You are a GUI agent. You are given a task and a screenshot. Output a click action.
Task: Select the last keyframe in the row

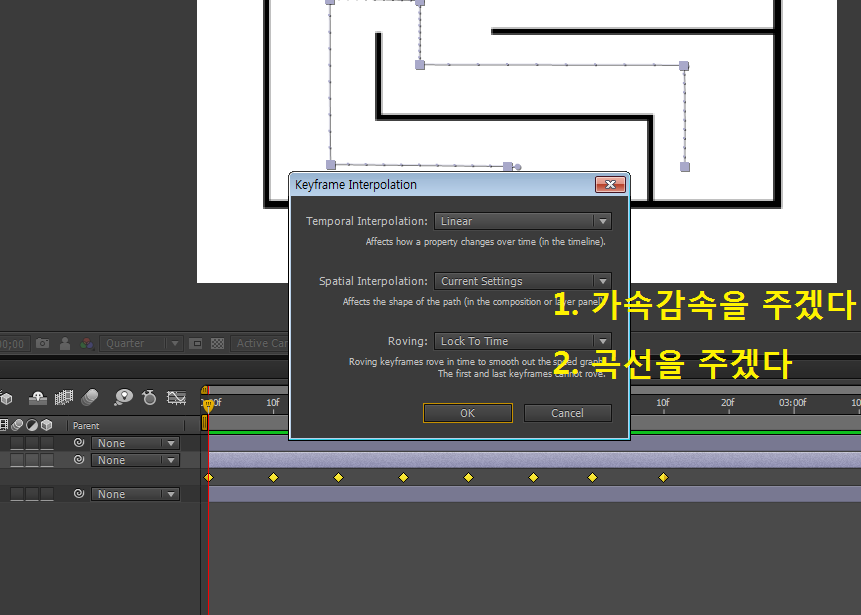[x=663, y=477]
